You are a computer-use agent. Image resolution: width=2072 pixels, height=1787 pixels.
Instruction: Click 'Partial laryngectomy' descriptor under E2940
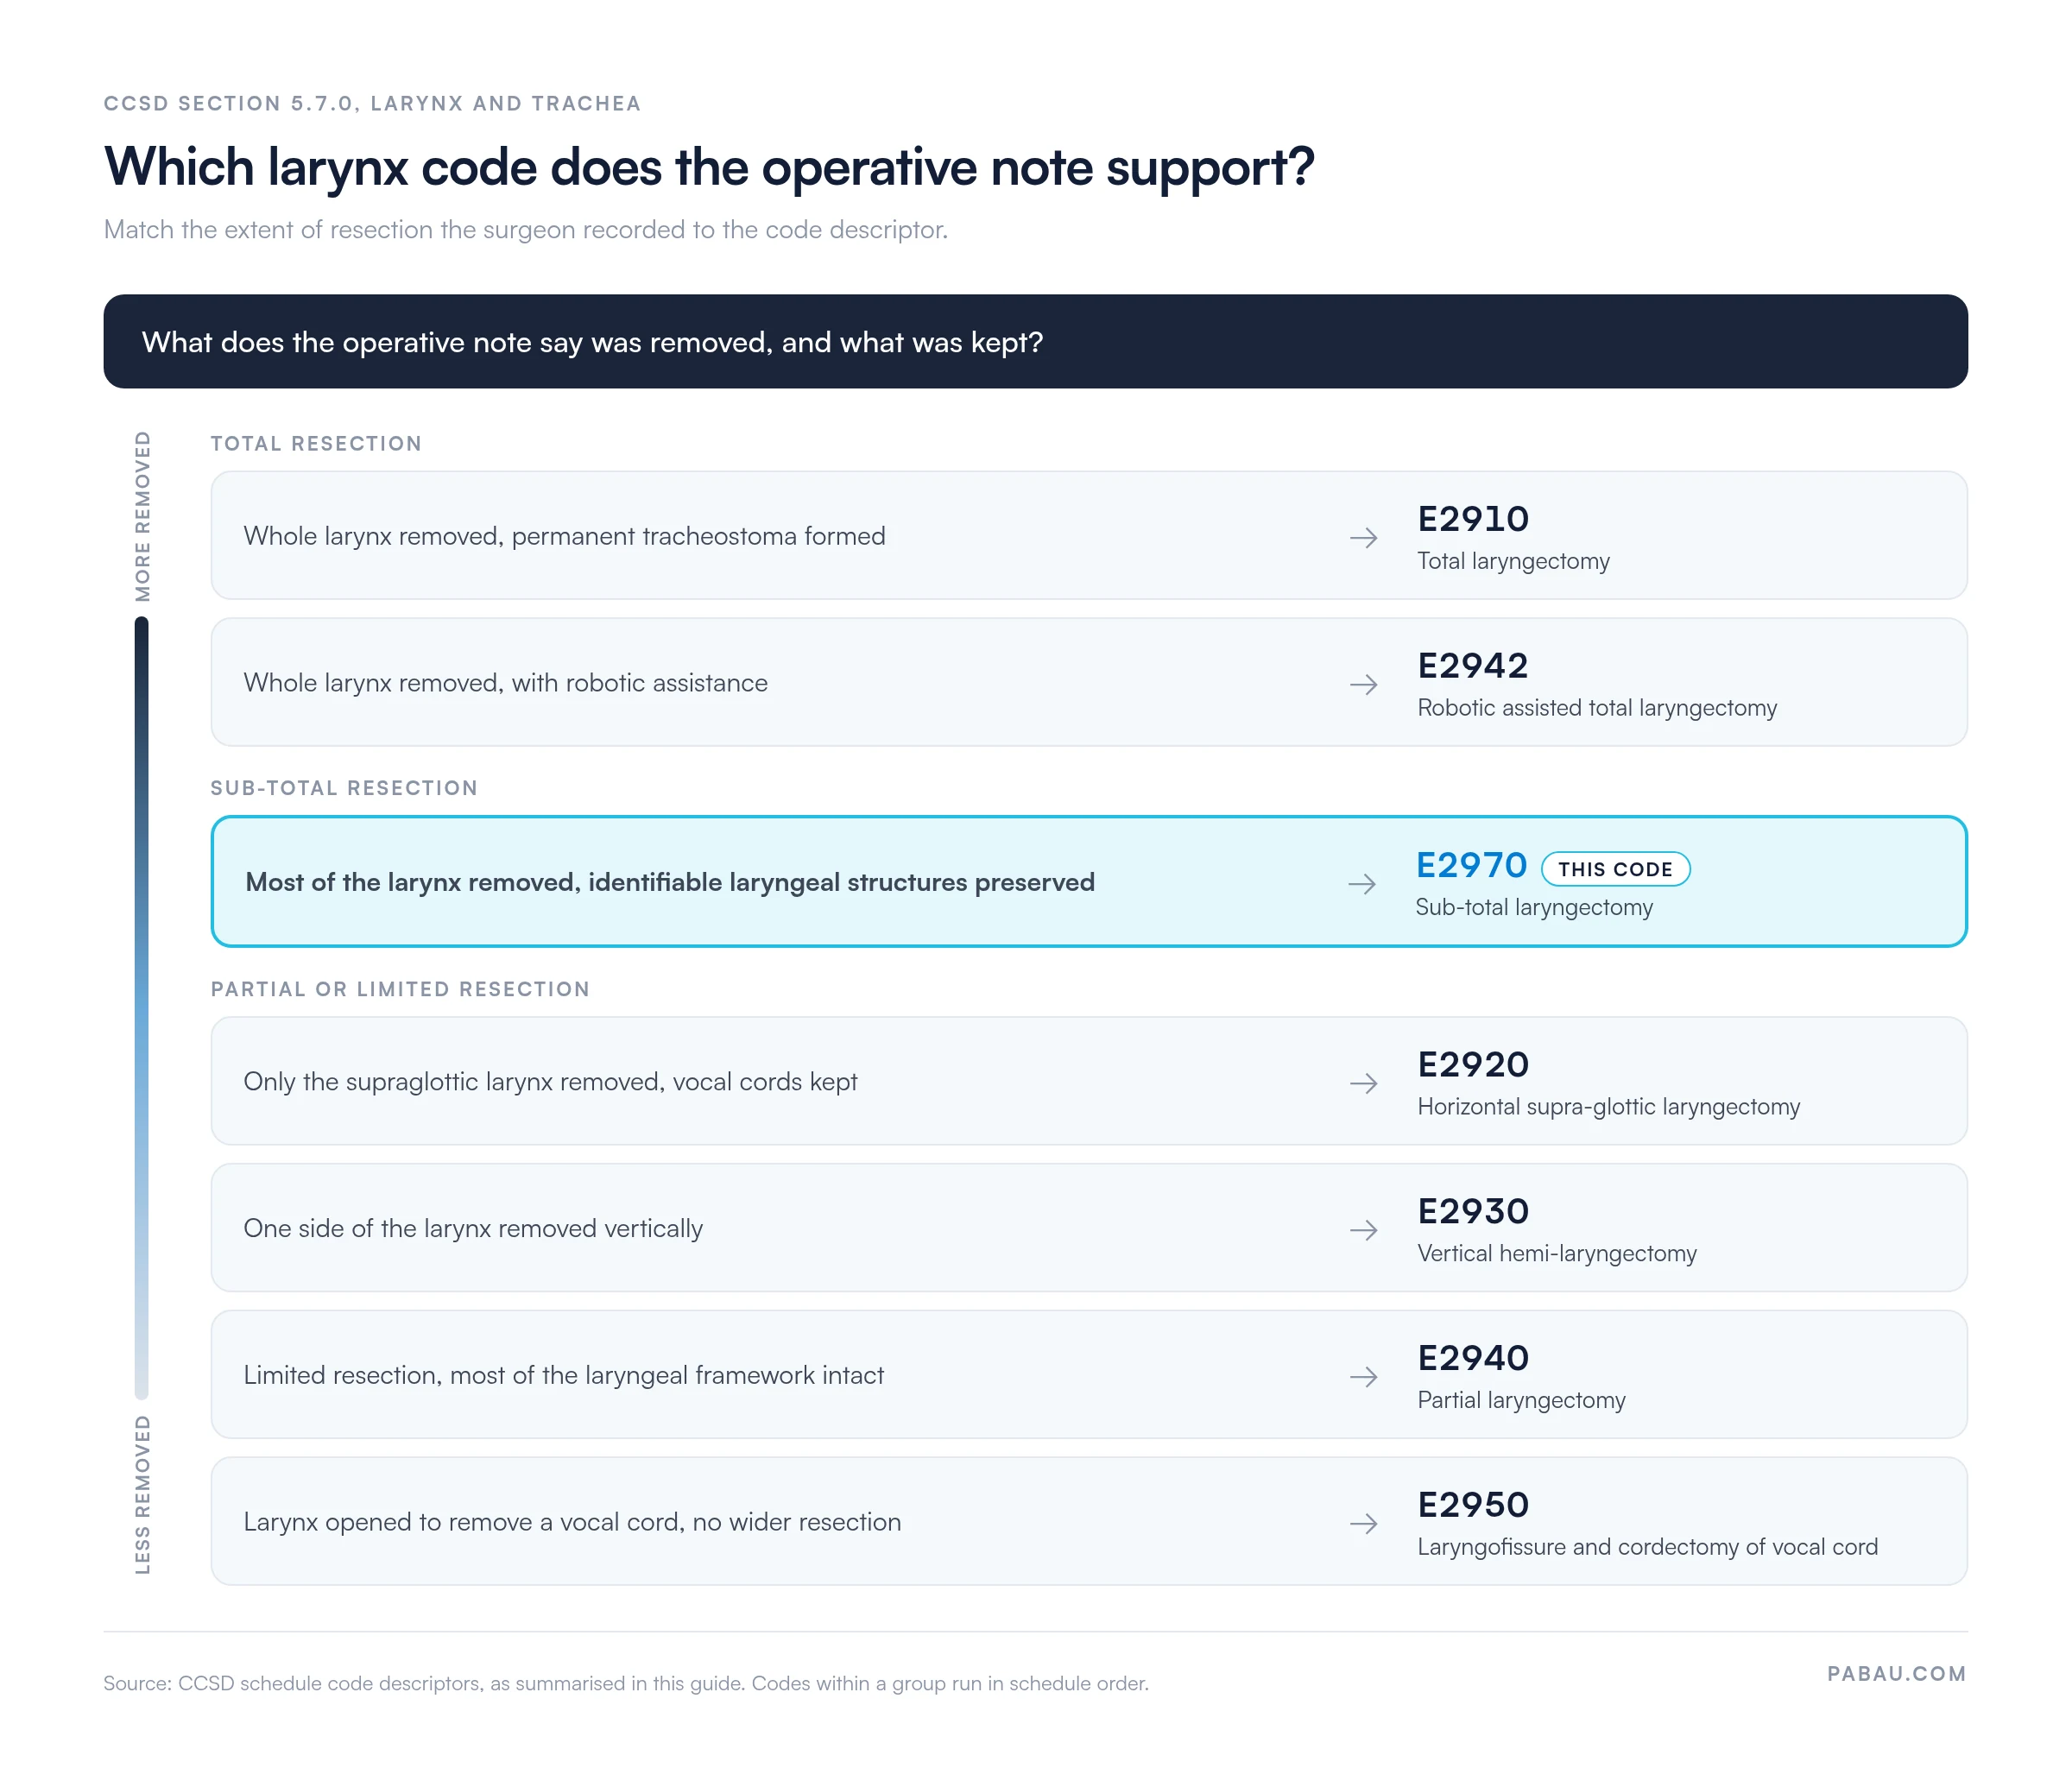[x=1521, y=1400]
